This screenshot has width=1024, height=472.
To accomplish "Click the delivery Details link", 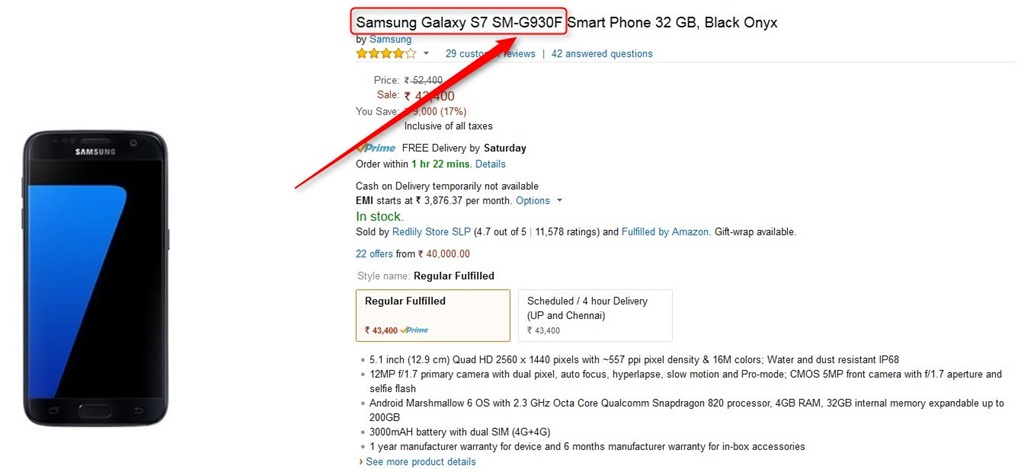I will tap(490, 164).
